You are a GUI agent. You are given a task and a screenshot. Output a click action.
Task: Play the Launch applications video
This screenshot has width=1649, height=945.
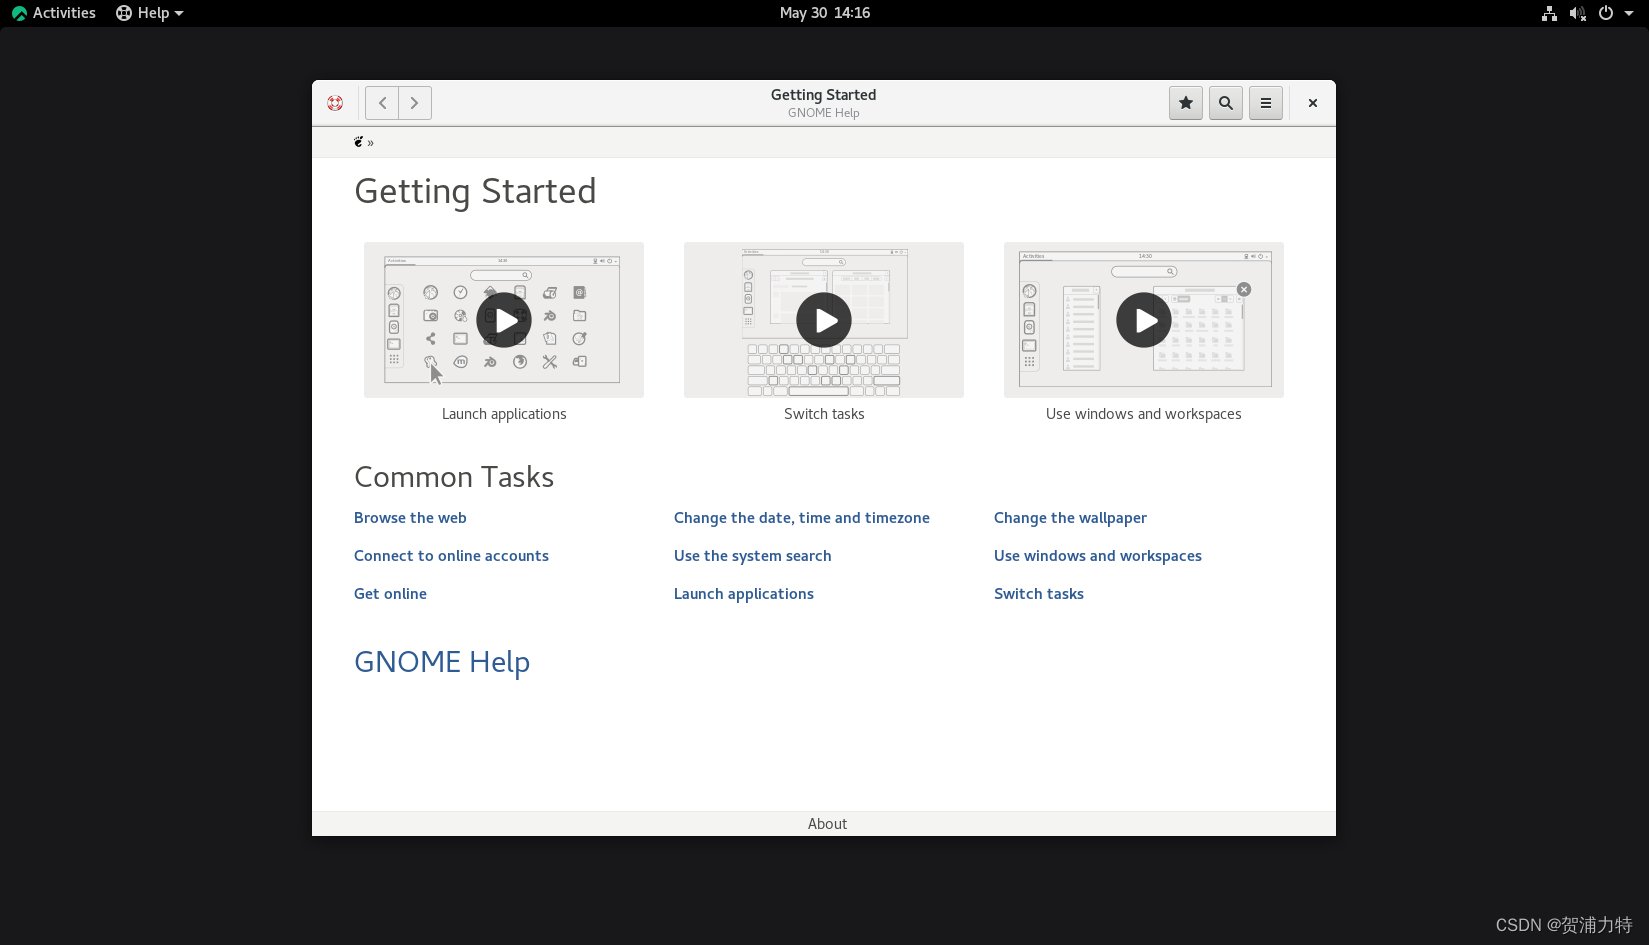click(x=504, y=320)
